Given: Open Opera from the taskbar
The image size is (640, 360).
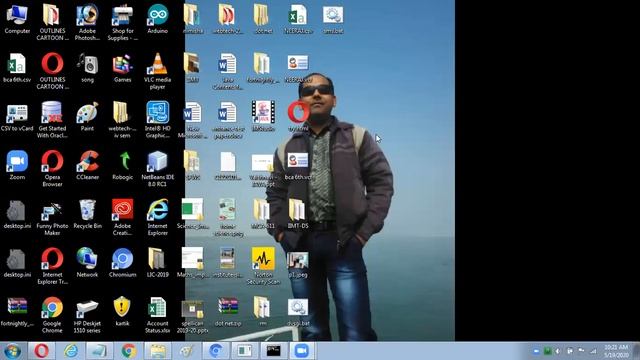Looking at the screenshot, I should tap(41, 351).
